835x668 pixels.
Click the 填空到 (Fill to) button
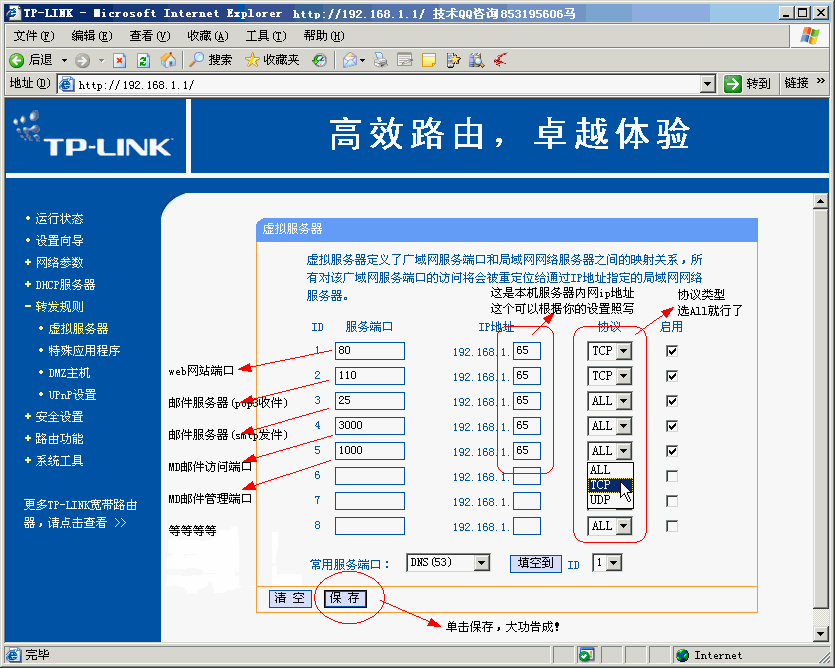[536, 563]
